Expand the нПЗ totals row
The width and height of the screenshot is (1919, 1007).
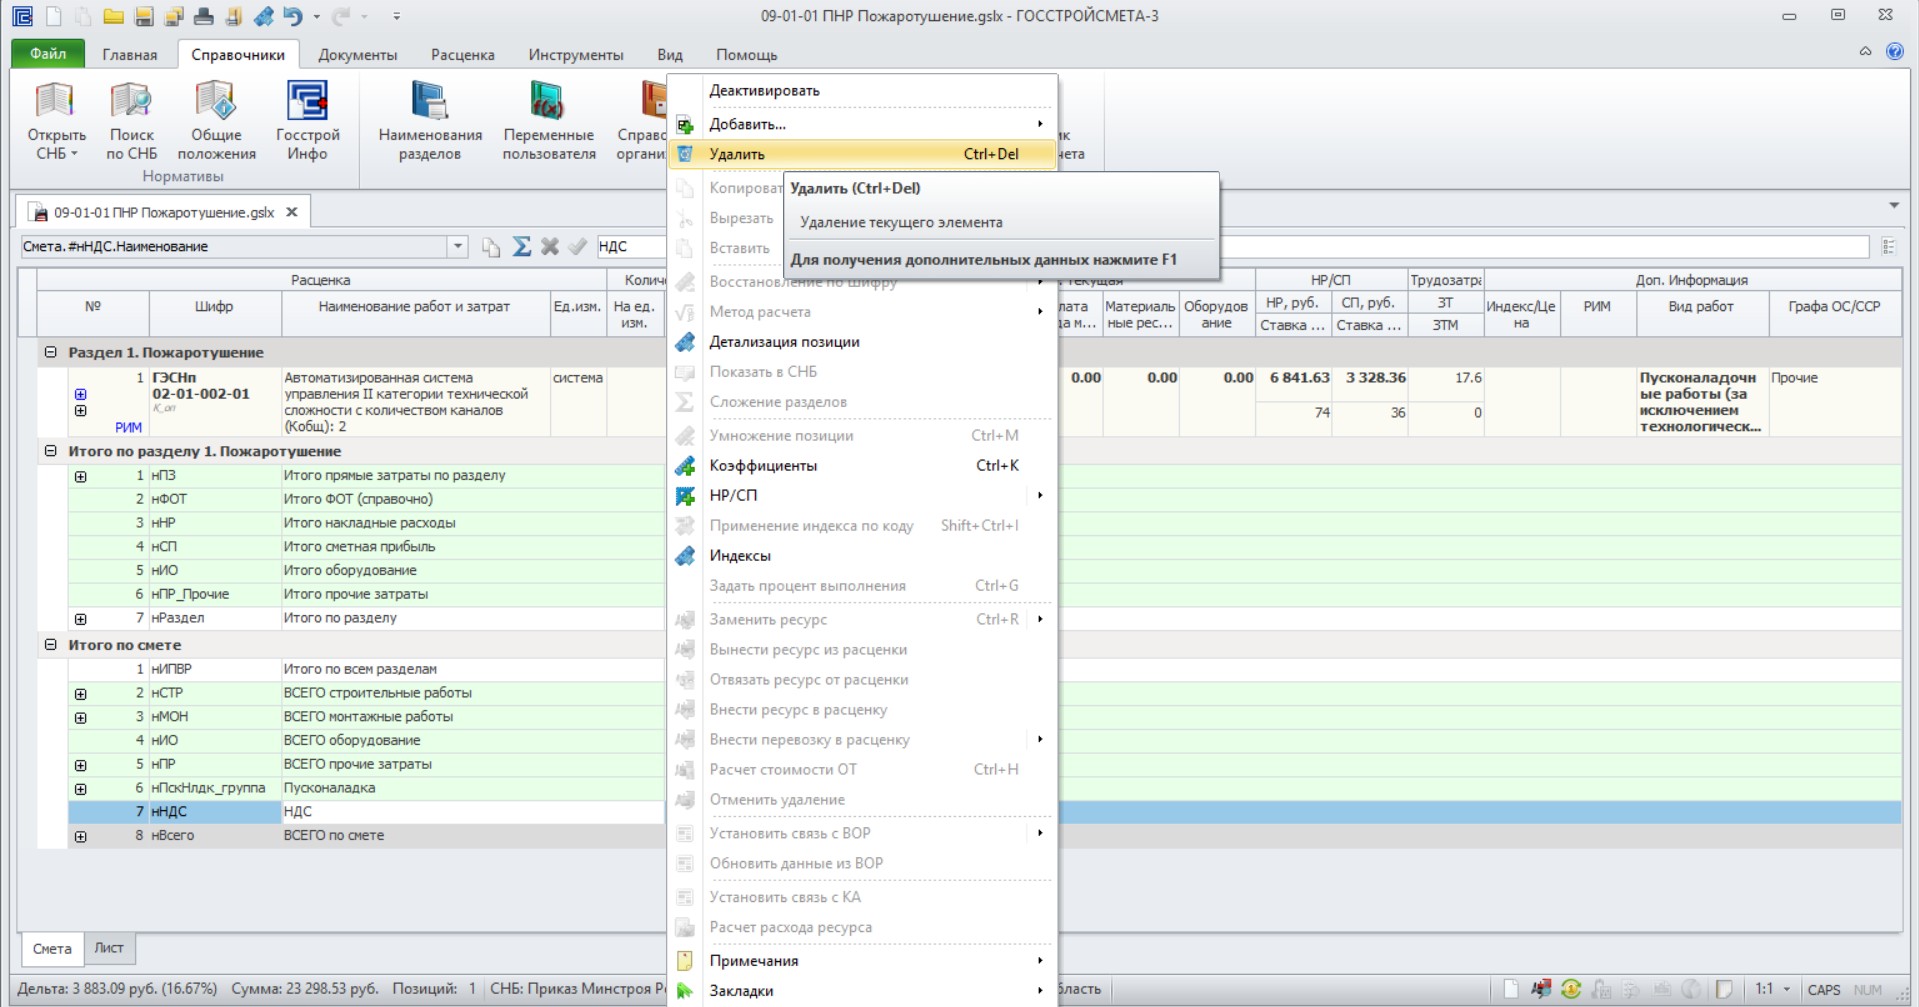point(80,476)
